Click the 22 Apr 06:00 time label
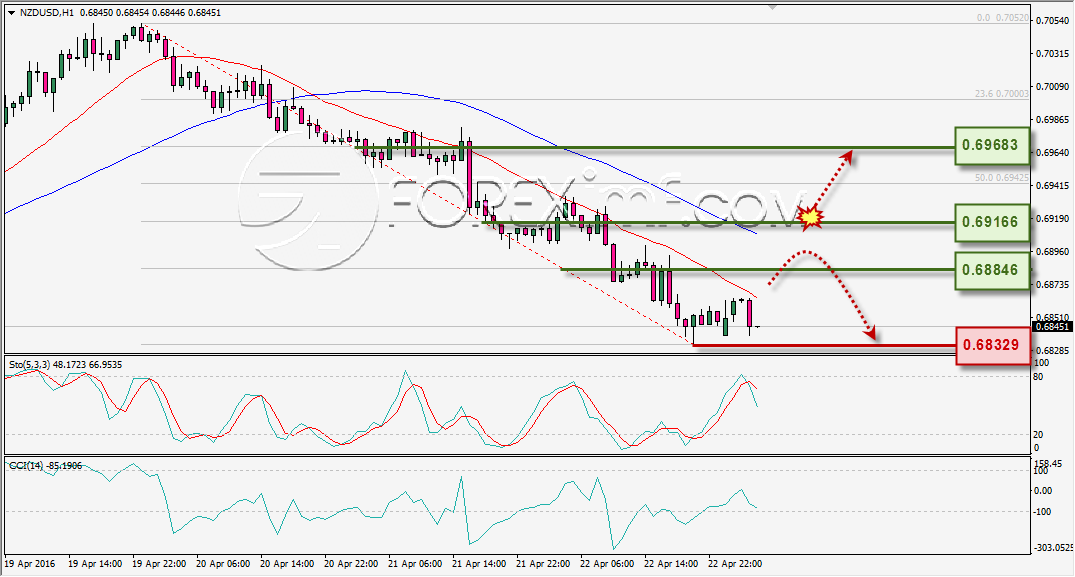Screen dimensions: 1075x577 pos(607,564)
